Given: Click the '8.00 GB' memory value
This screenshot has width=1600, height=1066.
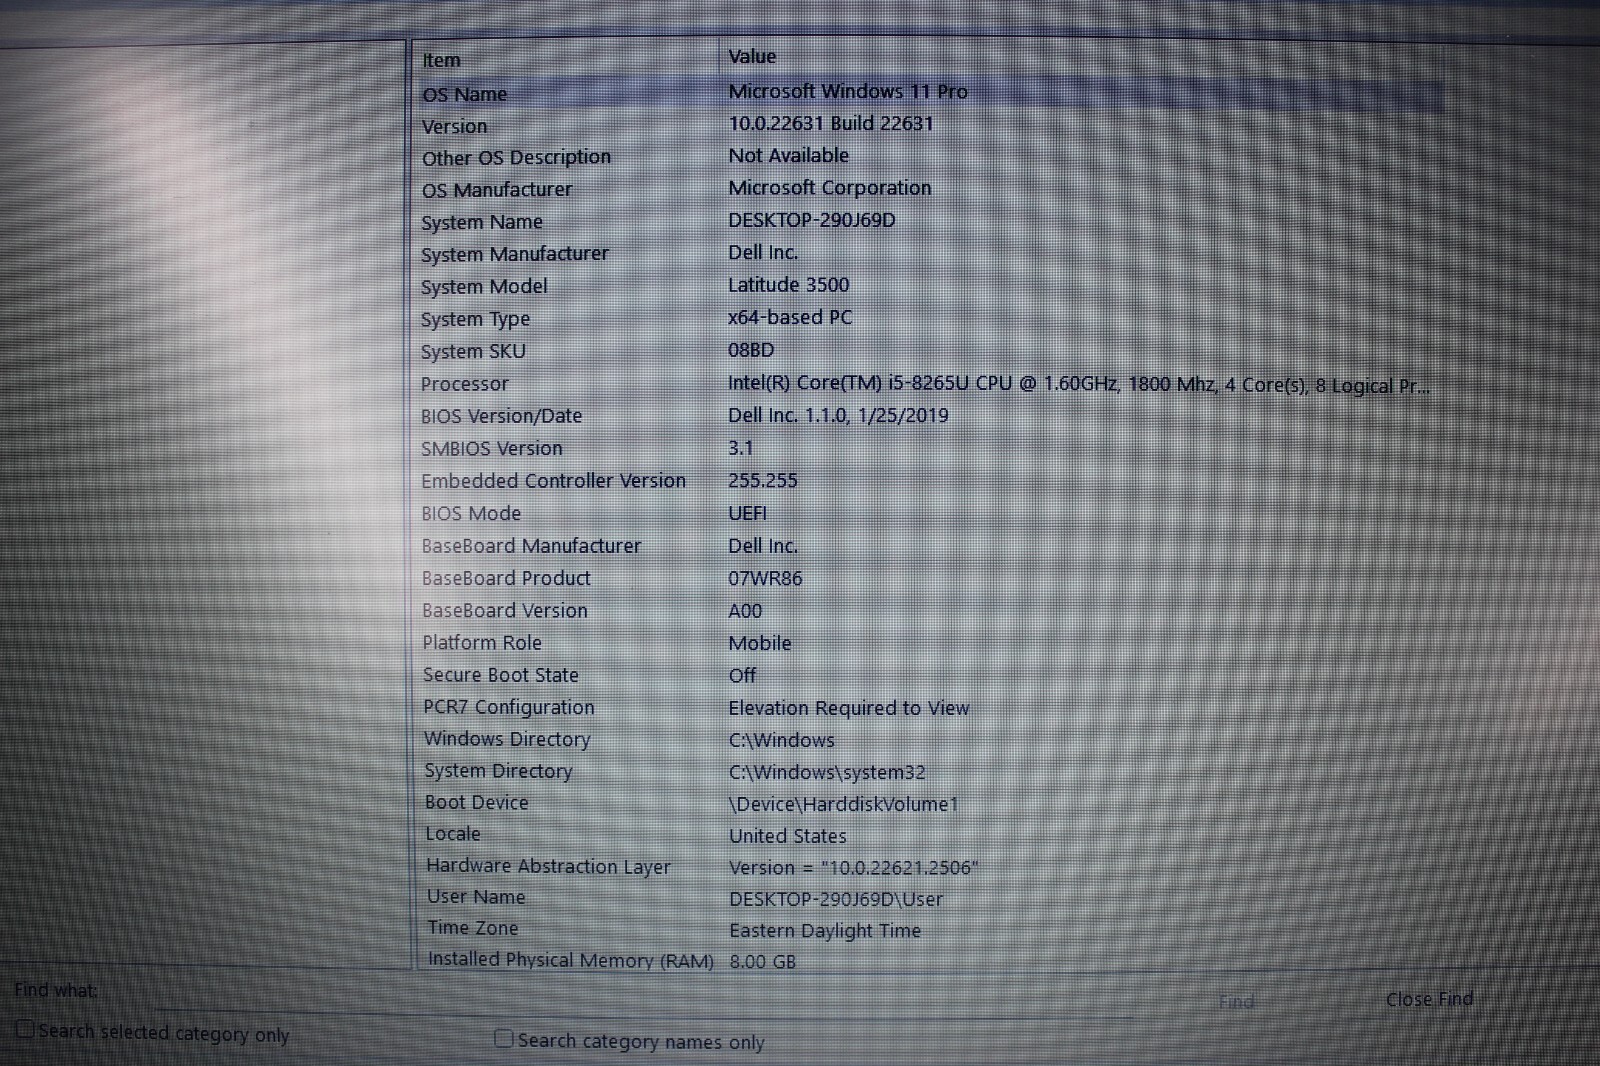Looking at the screenshot, I should [762, 962].
